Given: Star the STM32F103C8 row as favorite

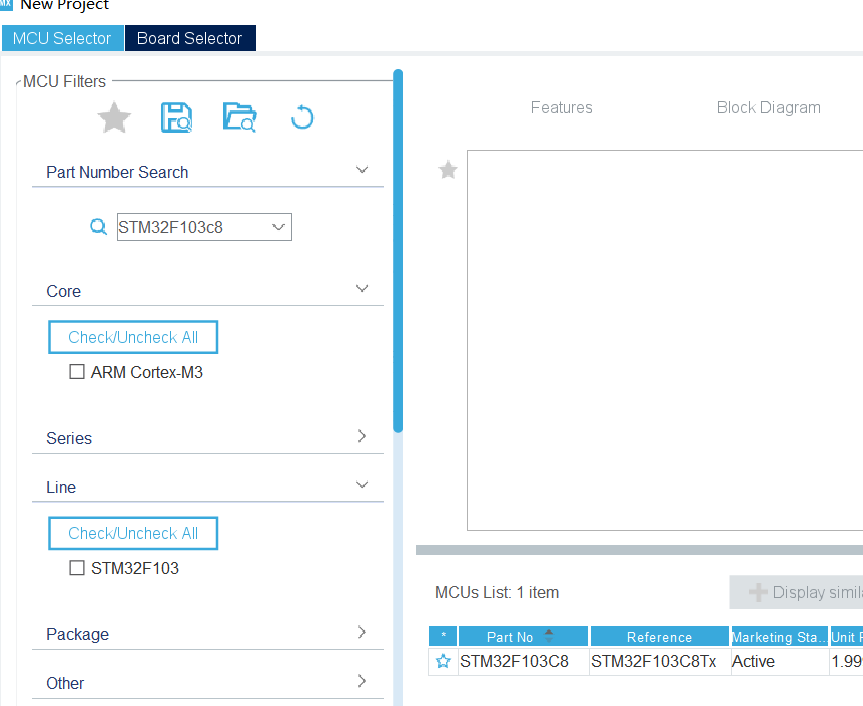Looking at the screenshot, I should 443,661.
